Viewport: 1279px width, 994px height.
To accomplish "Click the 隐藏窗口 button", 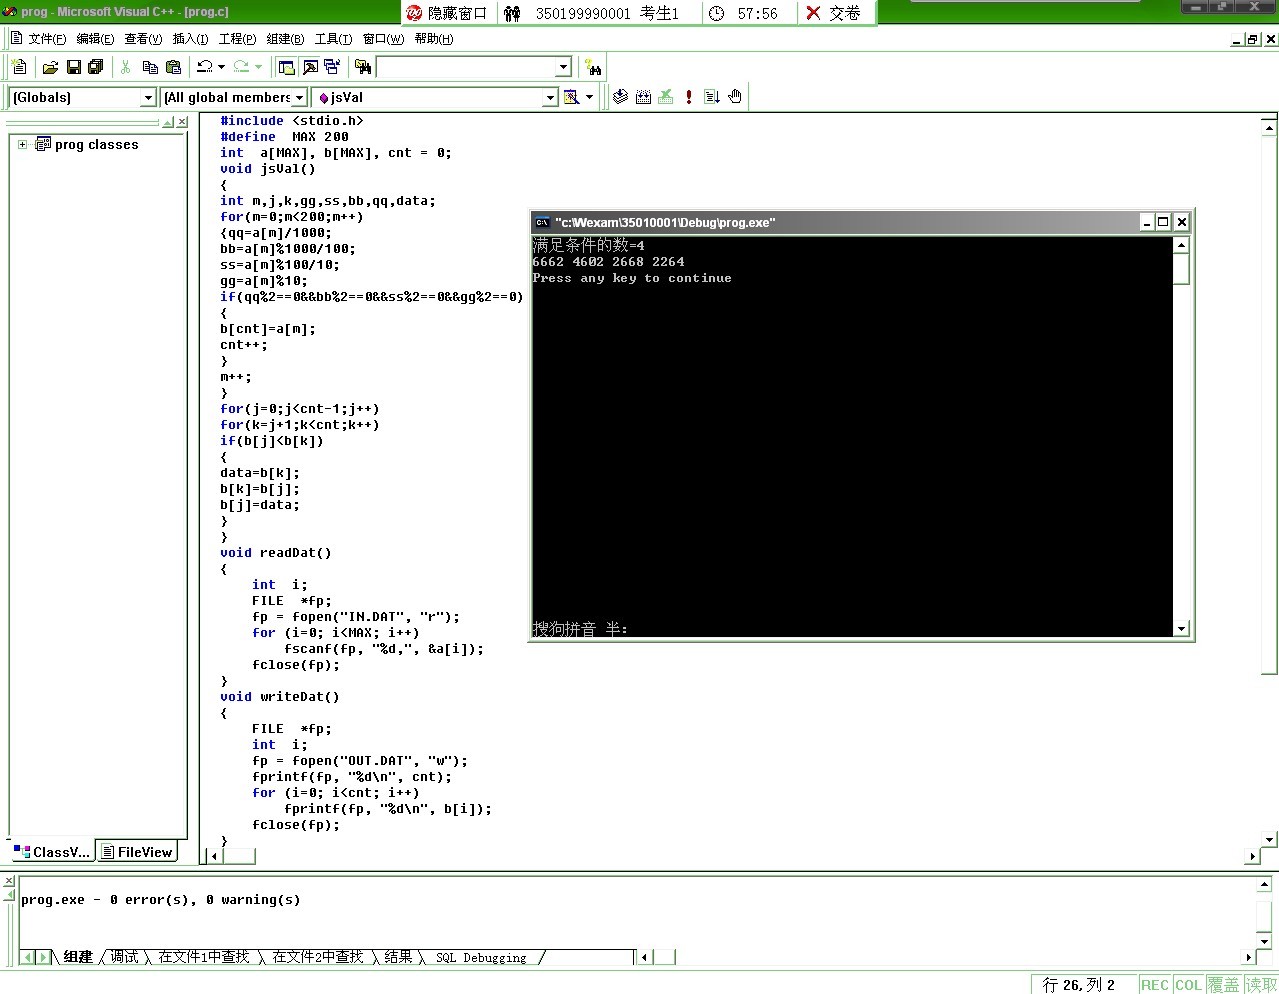I will (x=447, y=13).
